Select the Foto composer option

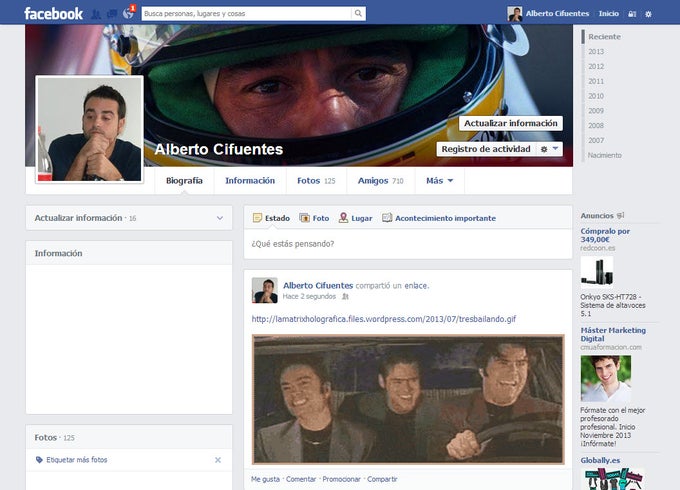(x=314, y=218)
